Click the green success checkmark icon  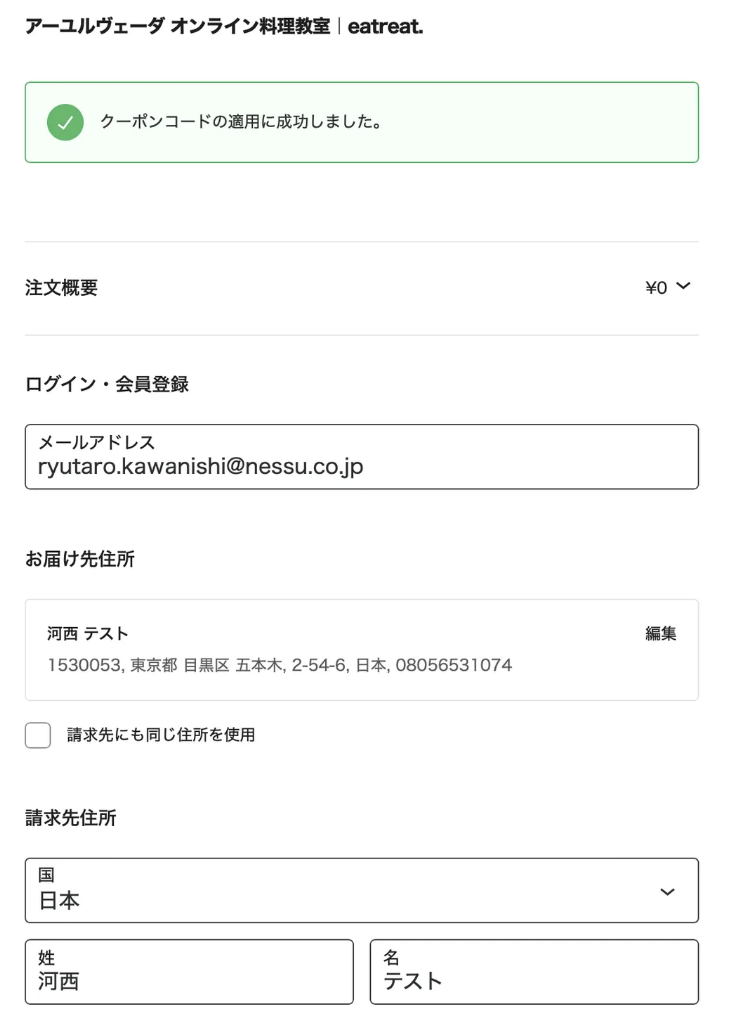click(65, 123)
